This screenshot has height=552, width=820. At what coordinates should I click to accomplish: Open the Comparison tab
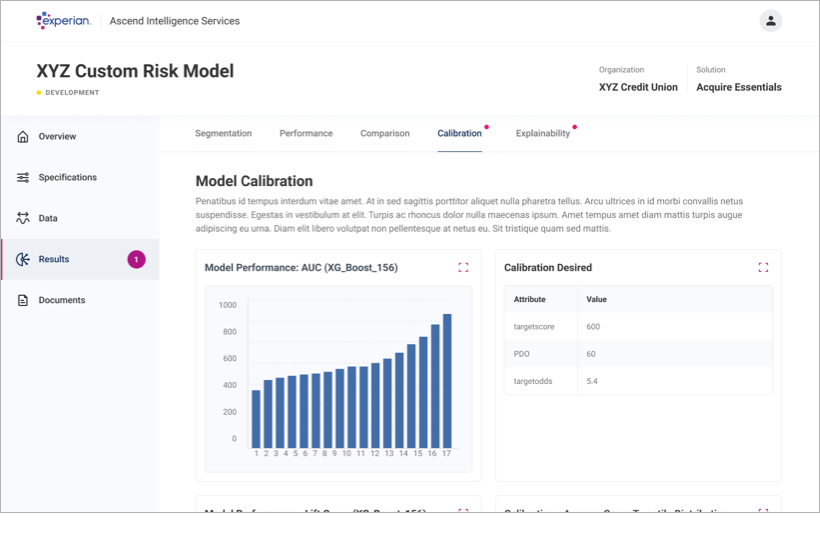pos(385,133)
